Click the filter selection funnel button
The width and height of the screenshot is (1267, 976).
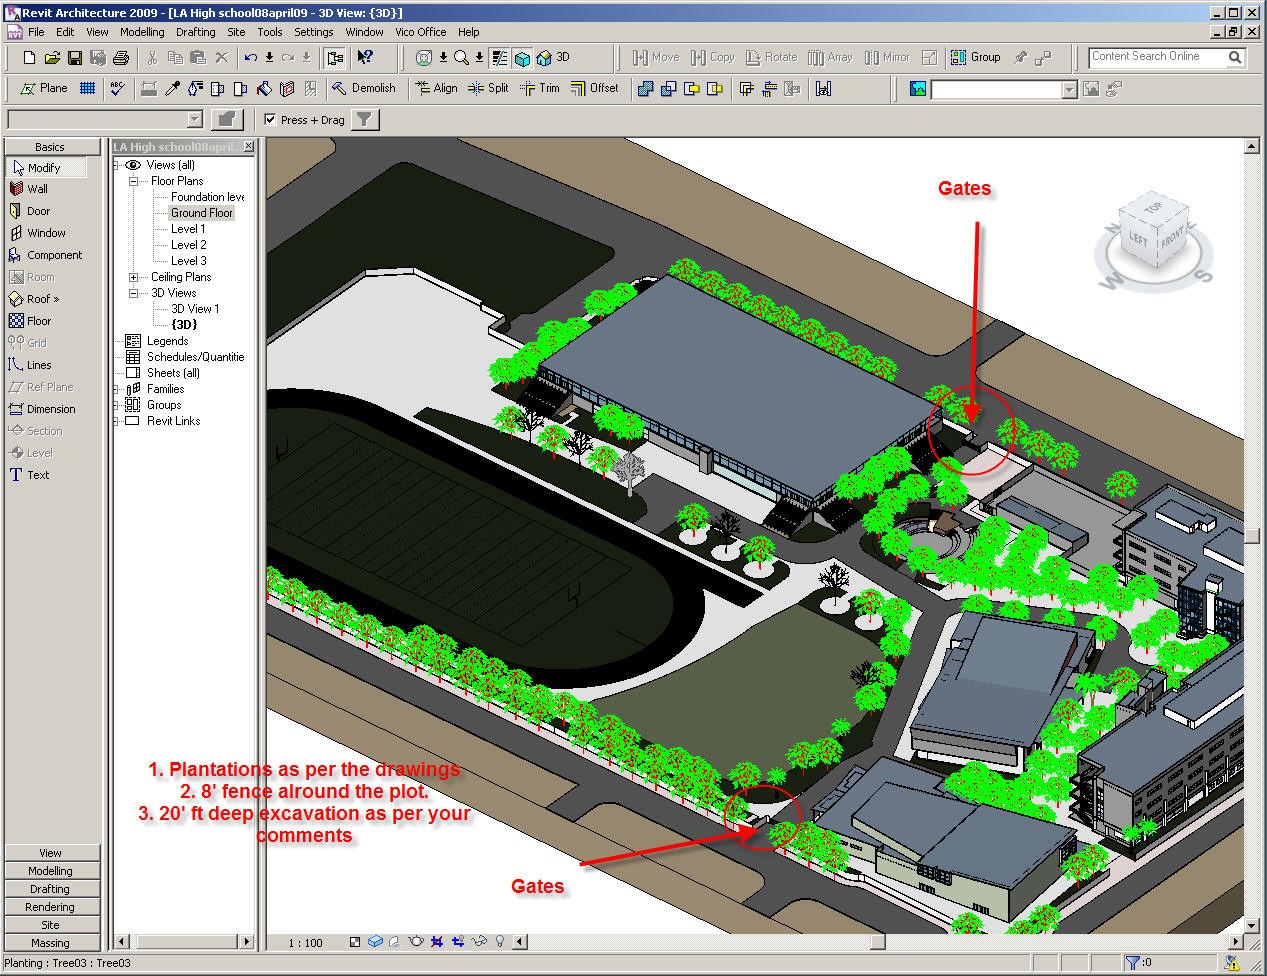(365, 120)
